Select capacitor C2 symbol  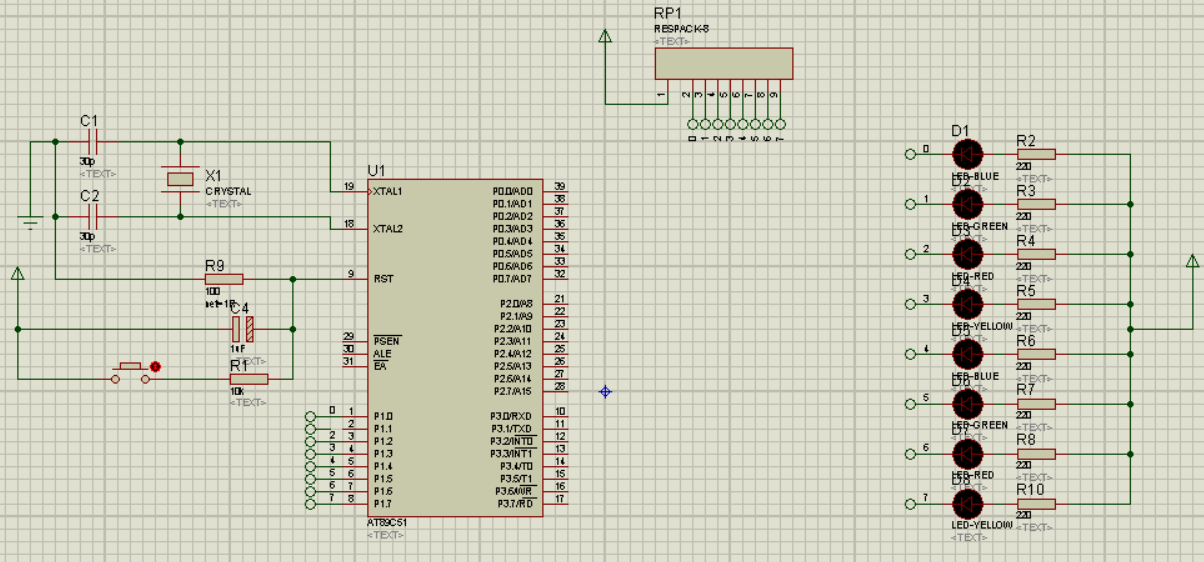tap(92, 216)
